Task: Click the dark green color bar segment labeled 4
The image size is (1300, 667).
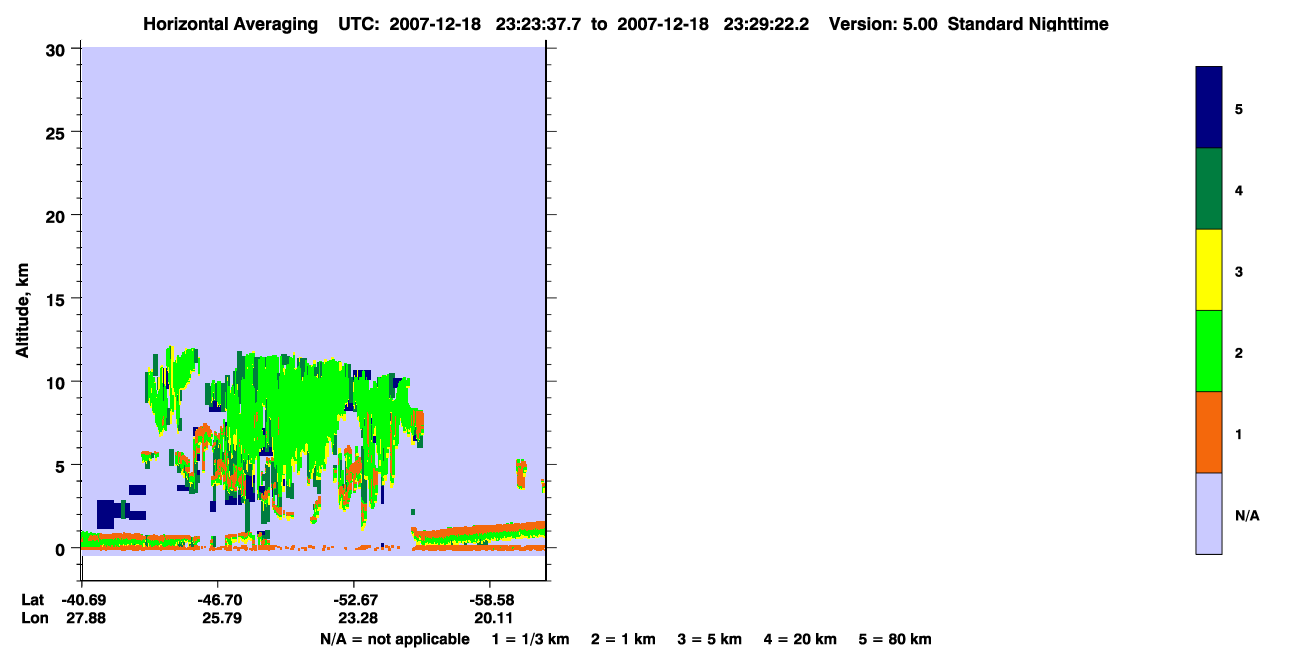Action: [x=1209, y=189]
